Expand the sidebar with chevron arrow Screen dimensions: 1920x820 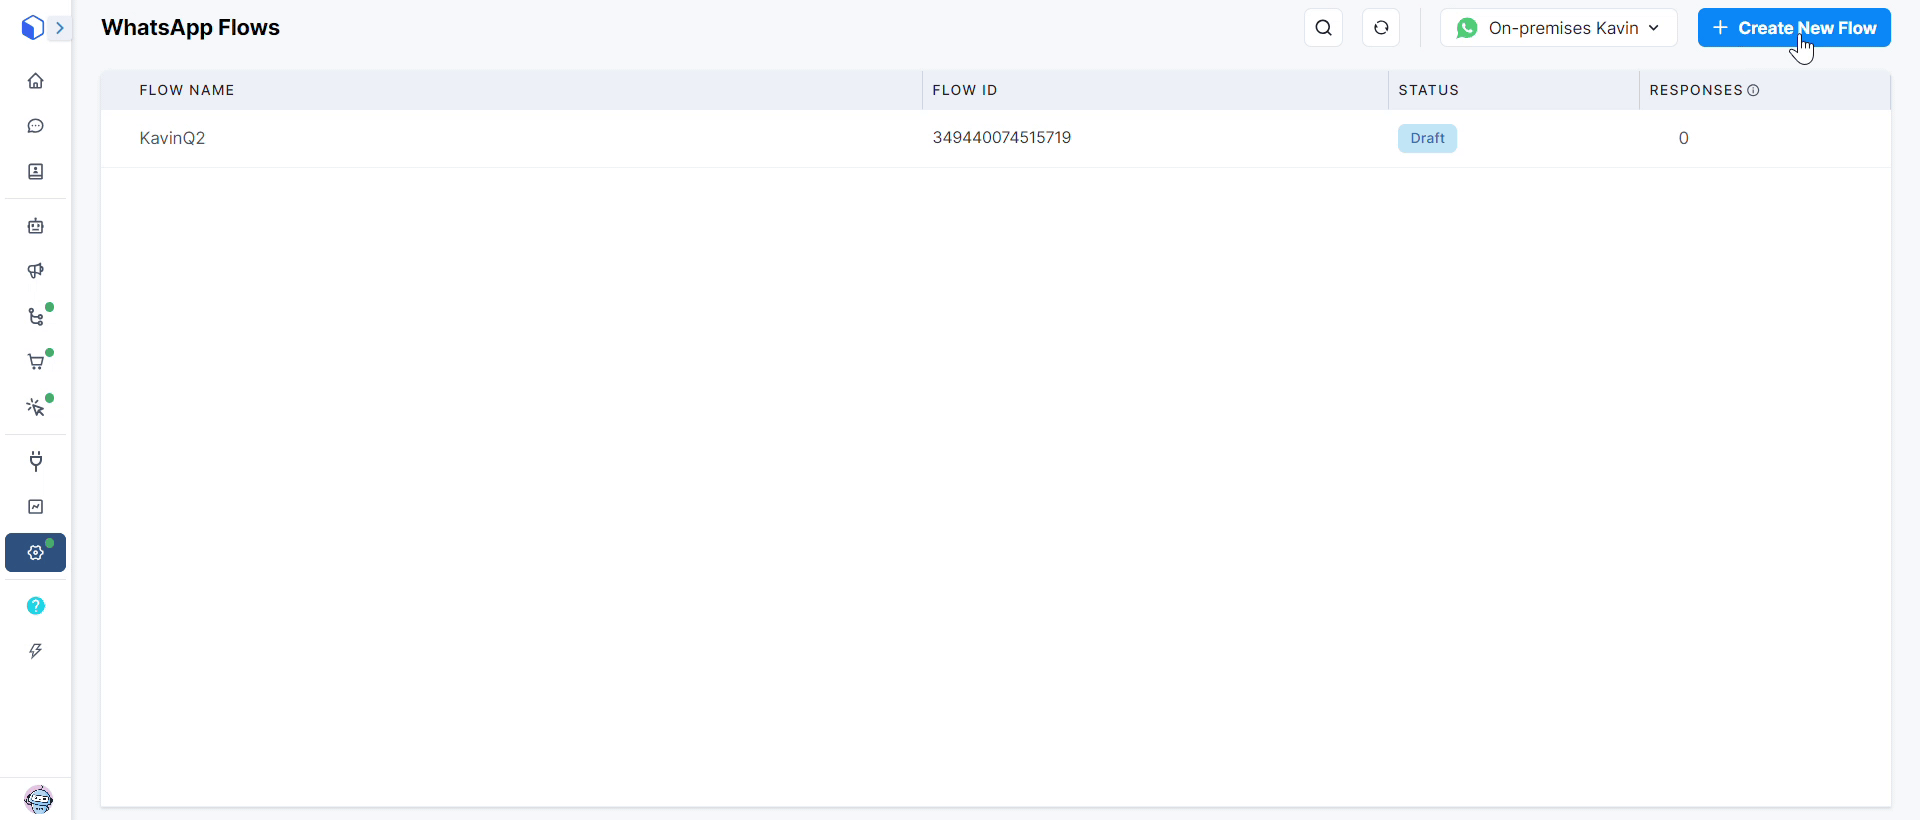pos(60,28)
